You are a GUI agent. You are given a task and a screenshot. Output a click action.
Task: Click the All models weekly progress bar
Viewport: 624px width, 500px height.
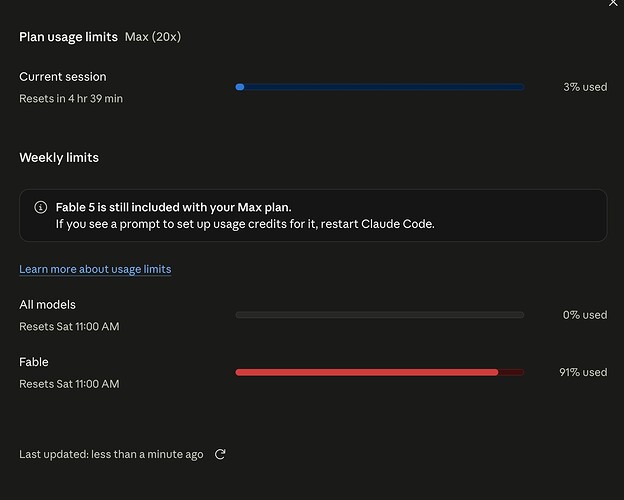[380, 315]
